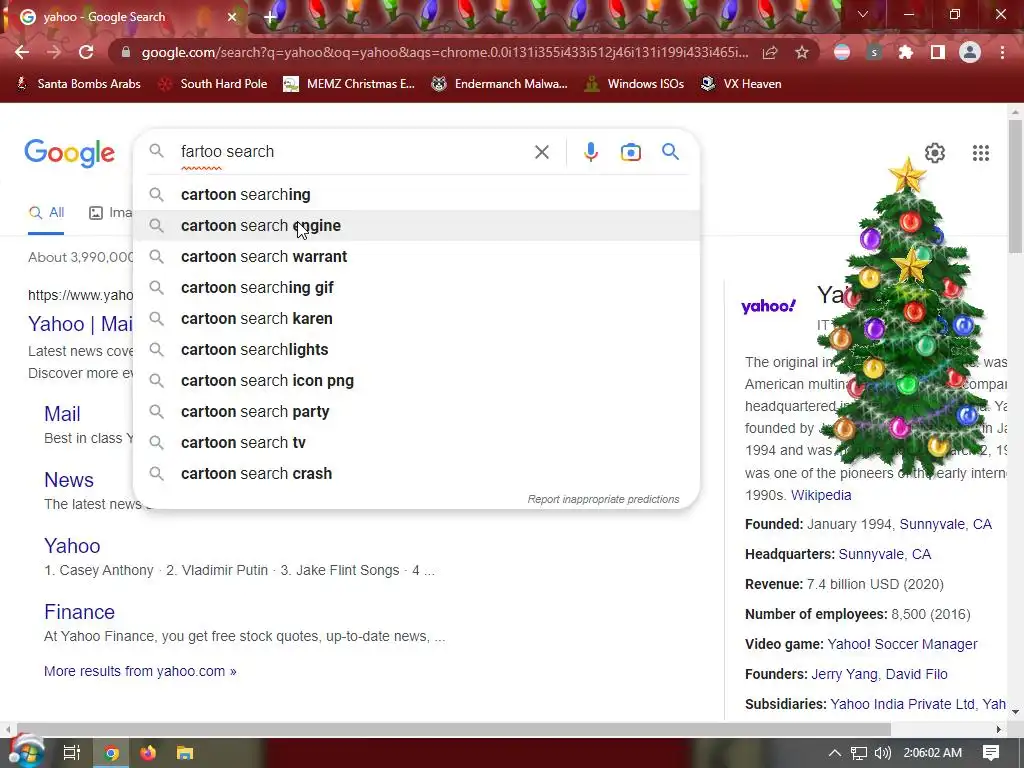The height and width of the screenshot is (768, 1024).
Task: Click the search box containing fartoo search
Action: tap(353, 152)
